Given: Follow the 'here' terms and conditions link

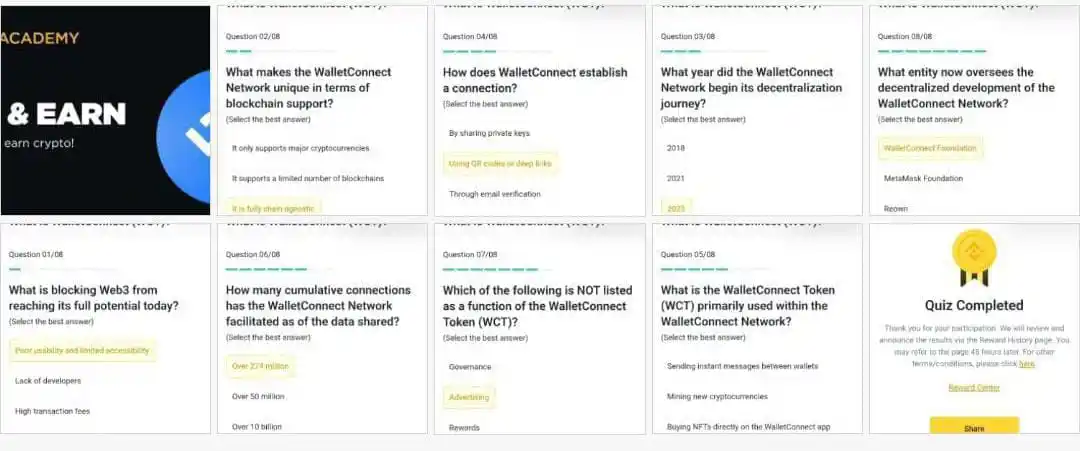Looking at the screenshot, I should 1026,364.
